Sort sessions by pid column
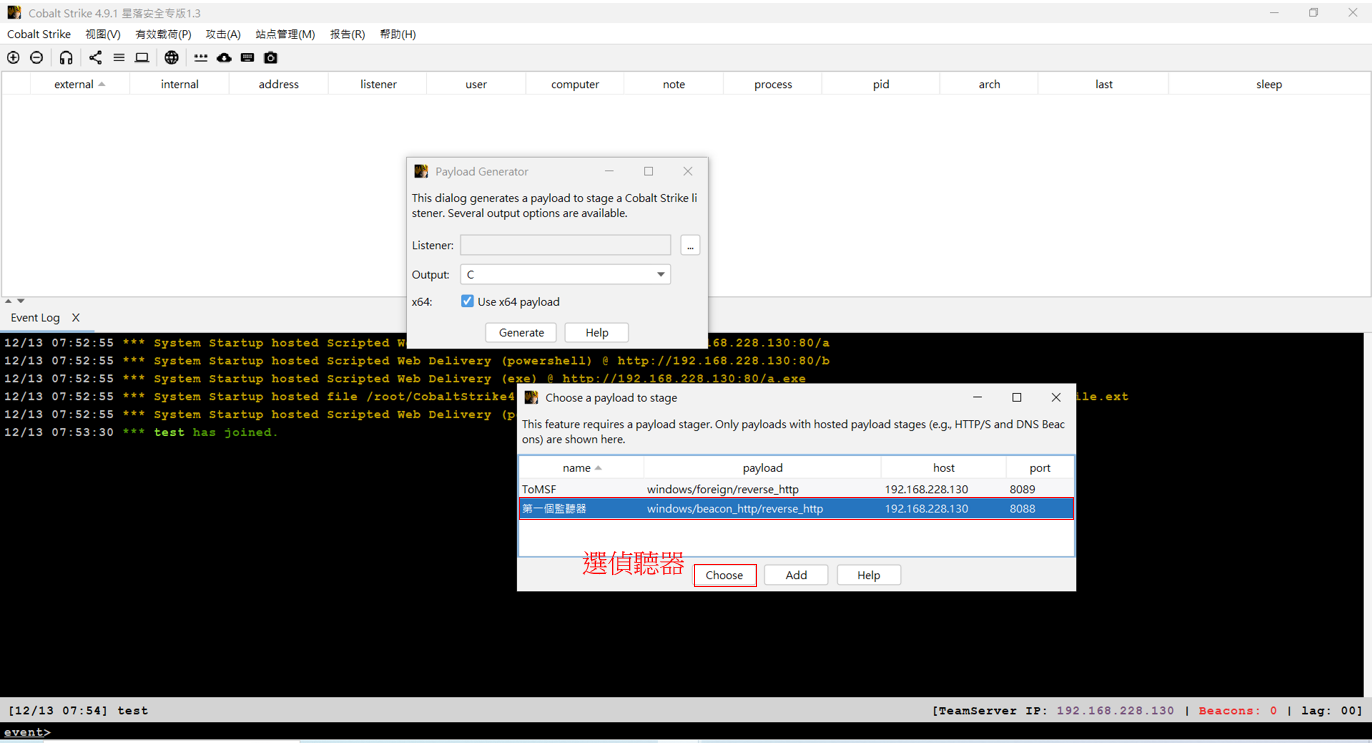This screenshot has width=1372, height=745. pos(881,84)
